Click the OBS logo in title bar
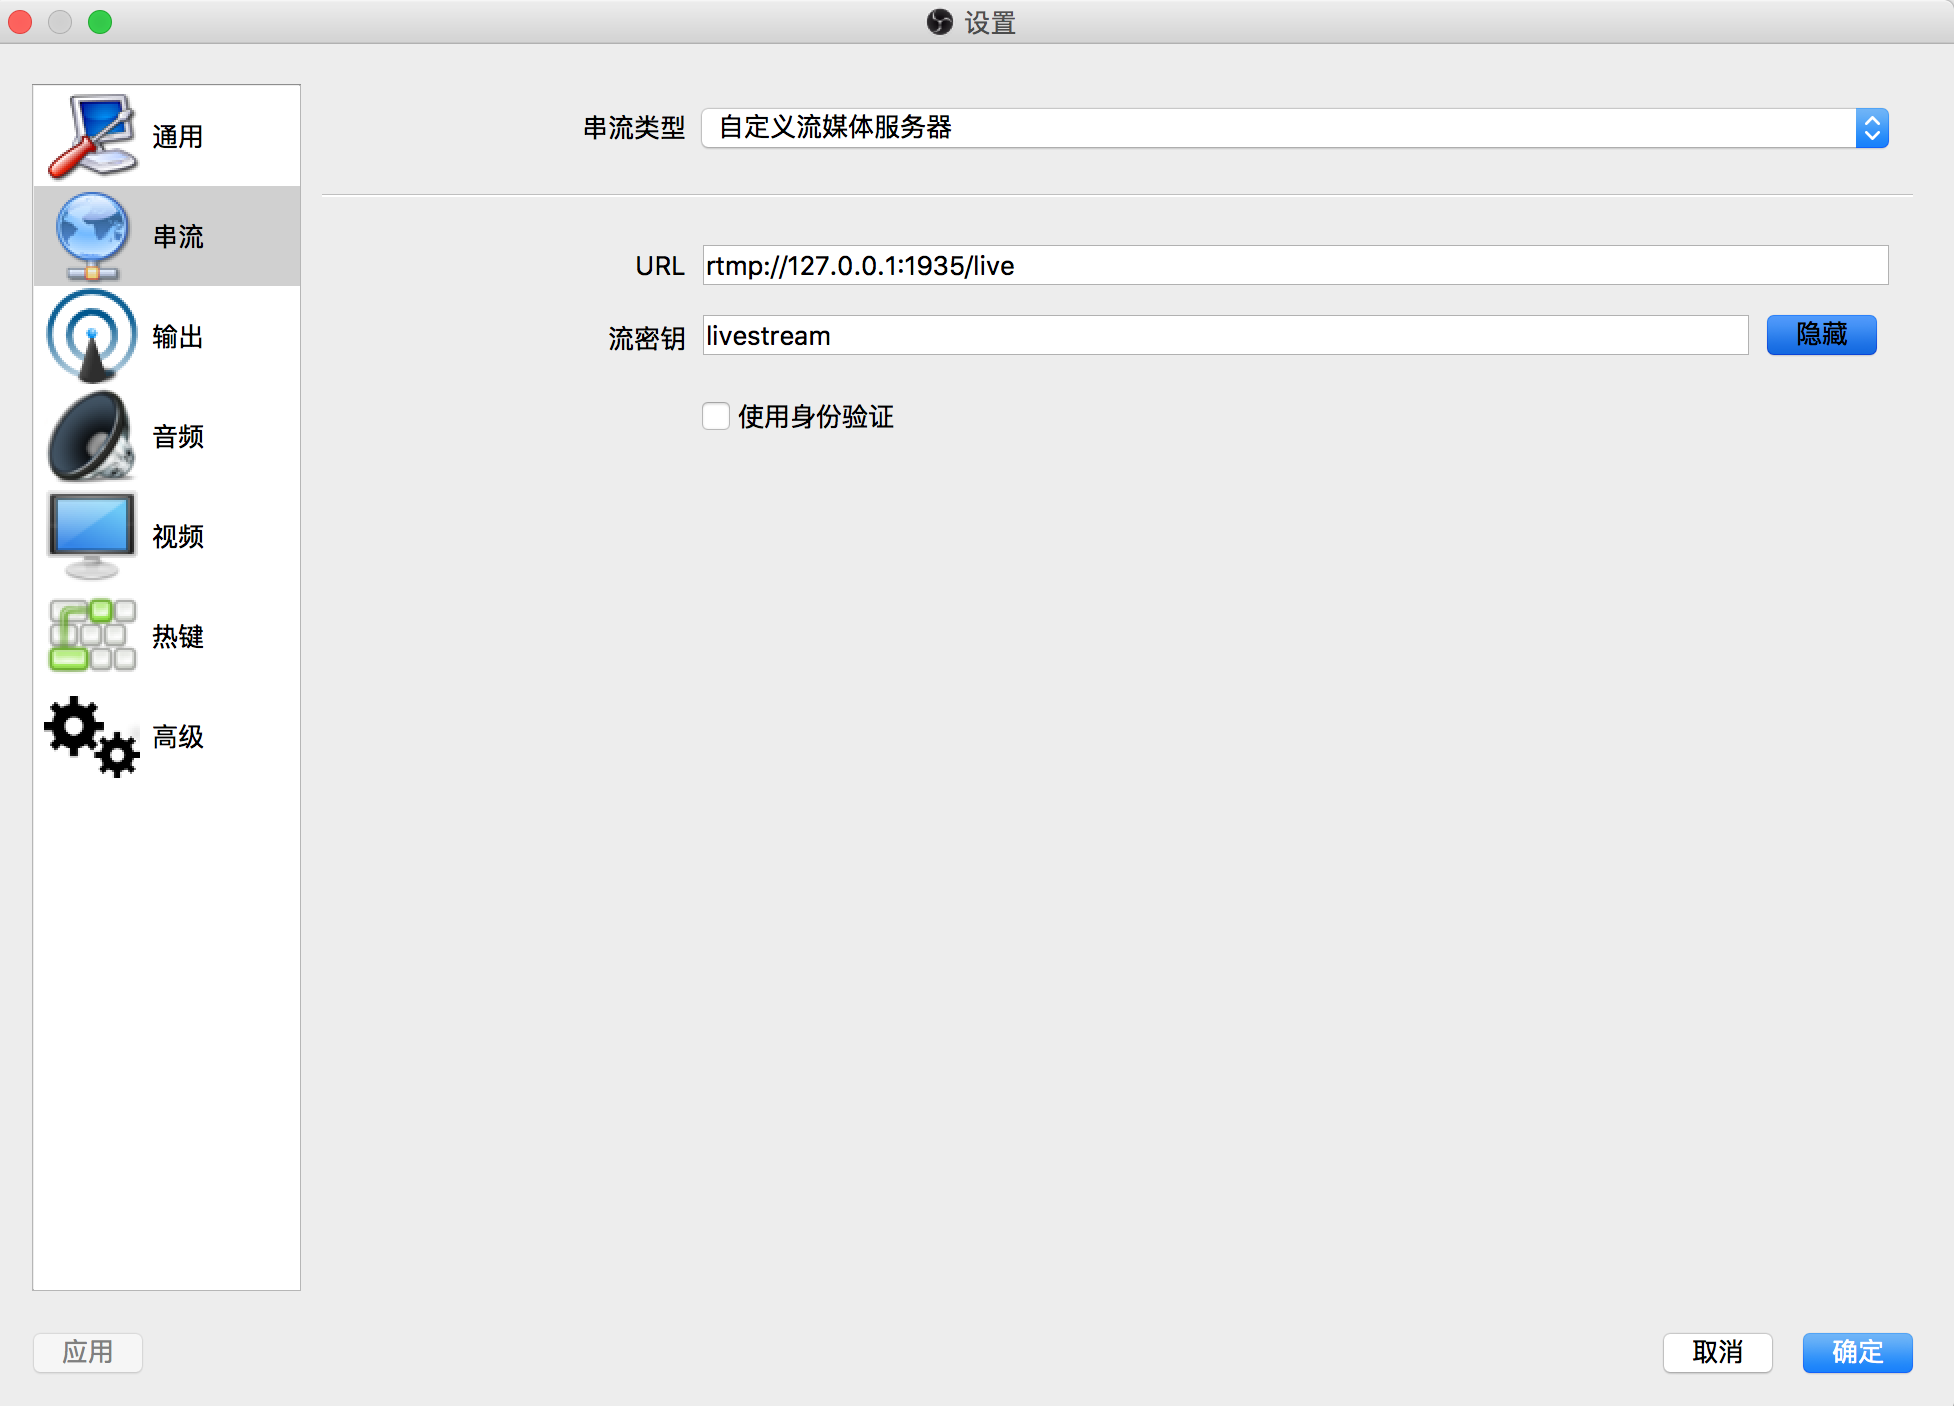Image resolution: width=1954 pixels, height=1406 pixels. click(939, 22)
